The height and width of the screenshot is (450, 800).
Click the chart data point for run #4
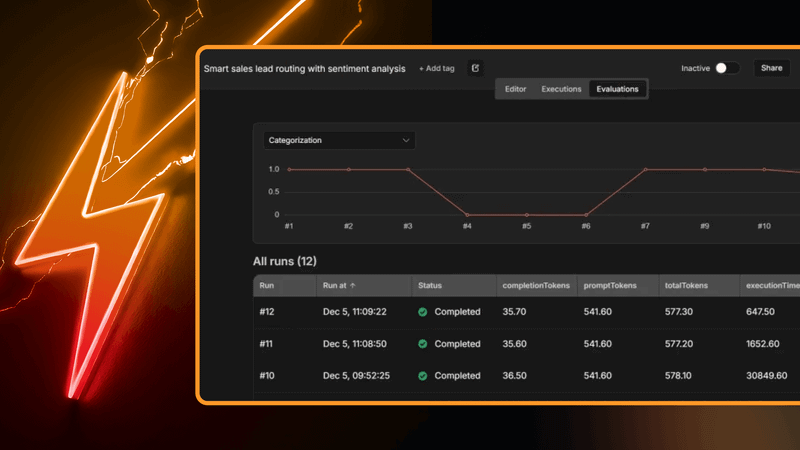pos(467,215)
